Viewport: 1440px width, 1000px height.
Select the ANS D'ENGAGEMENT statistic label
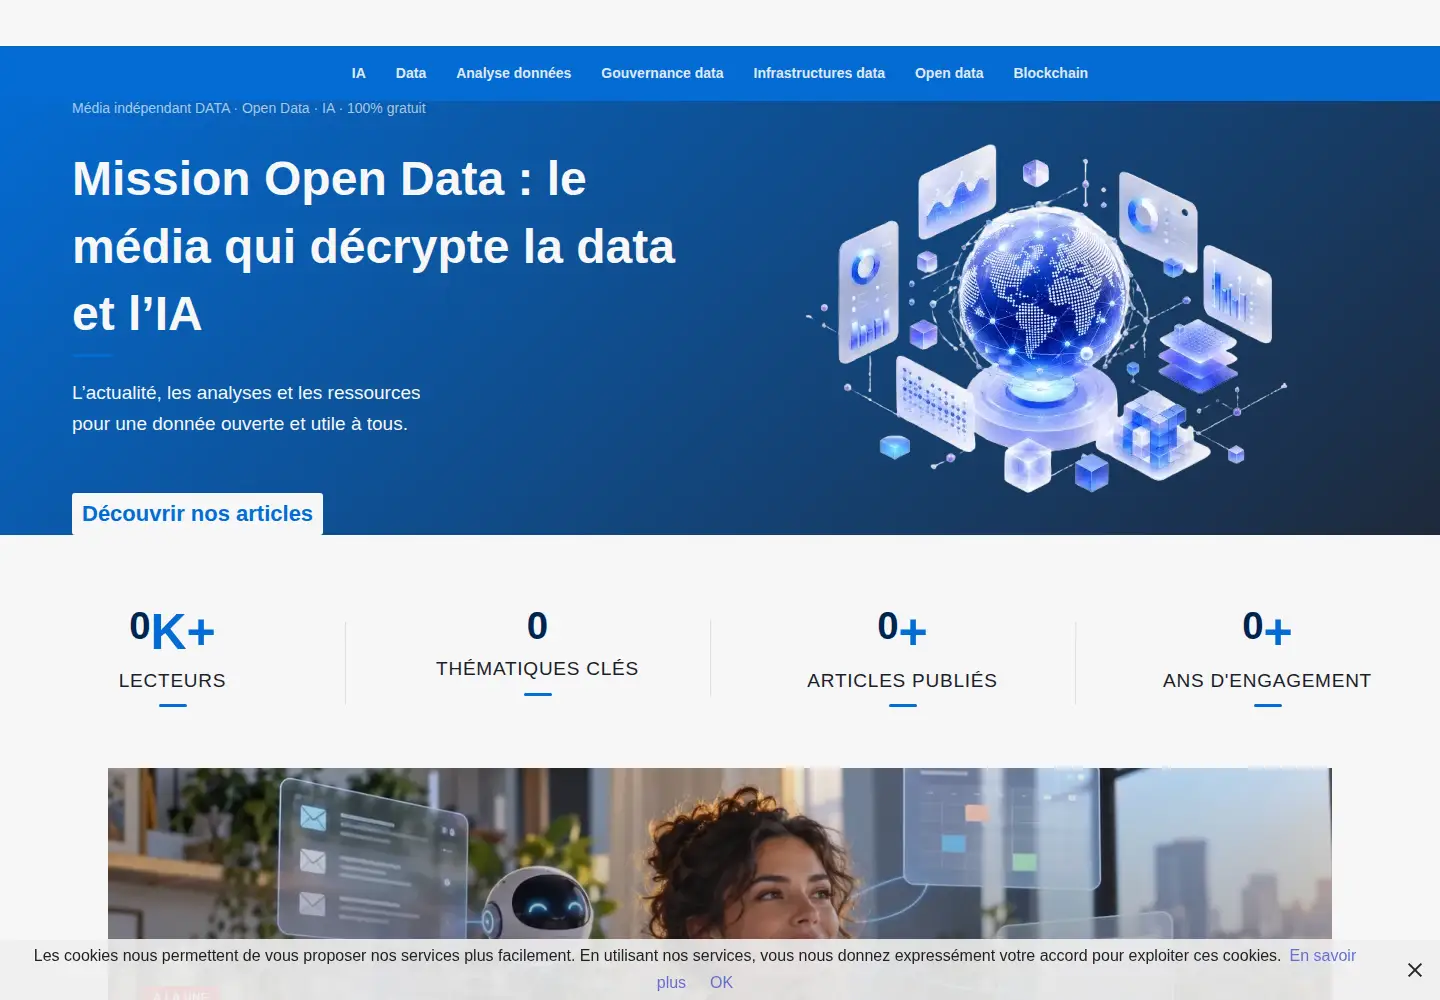pyautogui.click(x=1267, y=680)
